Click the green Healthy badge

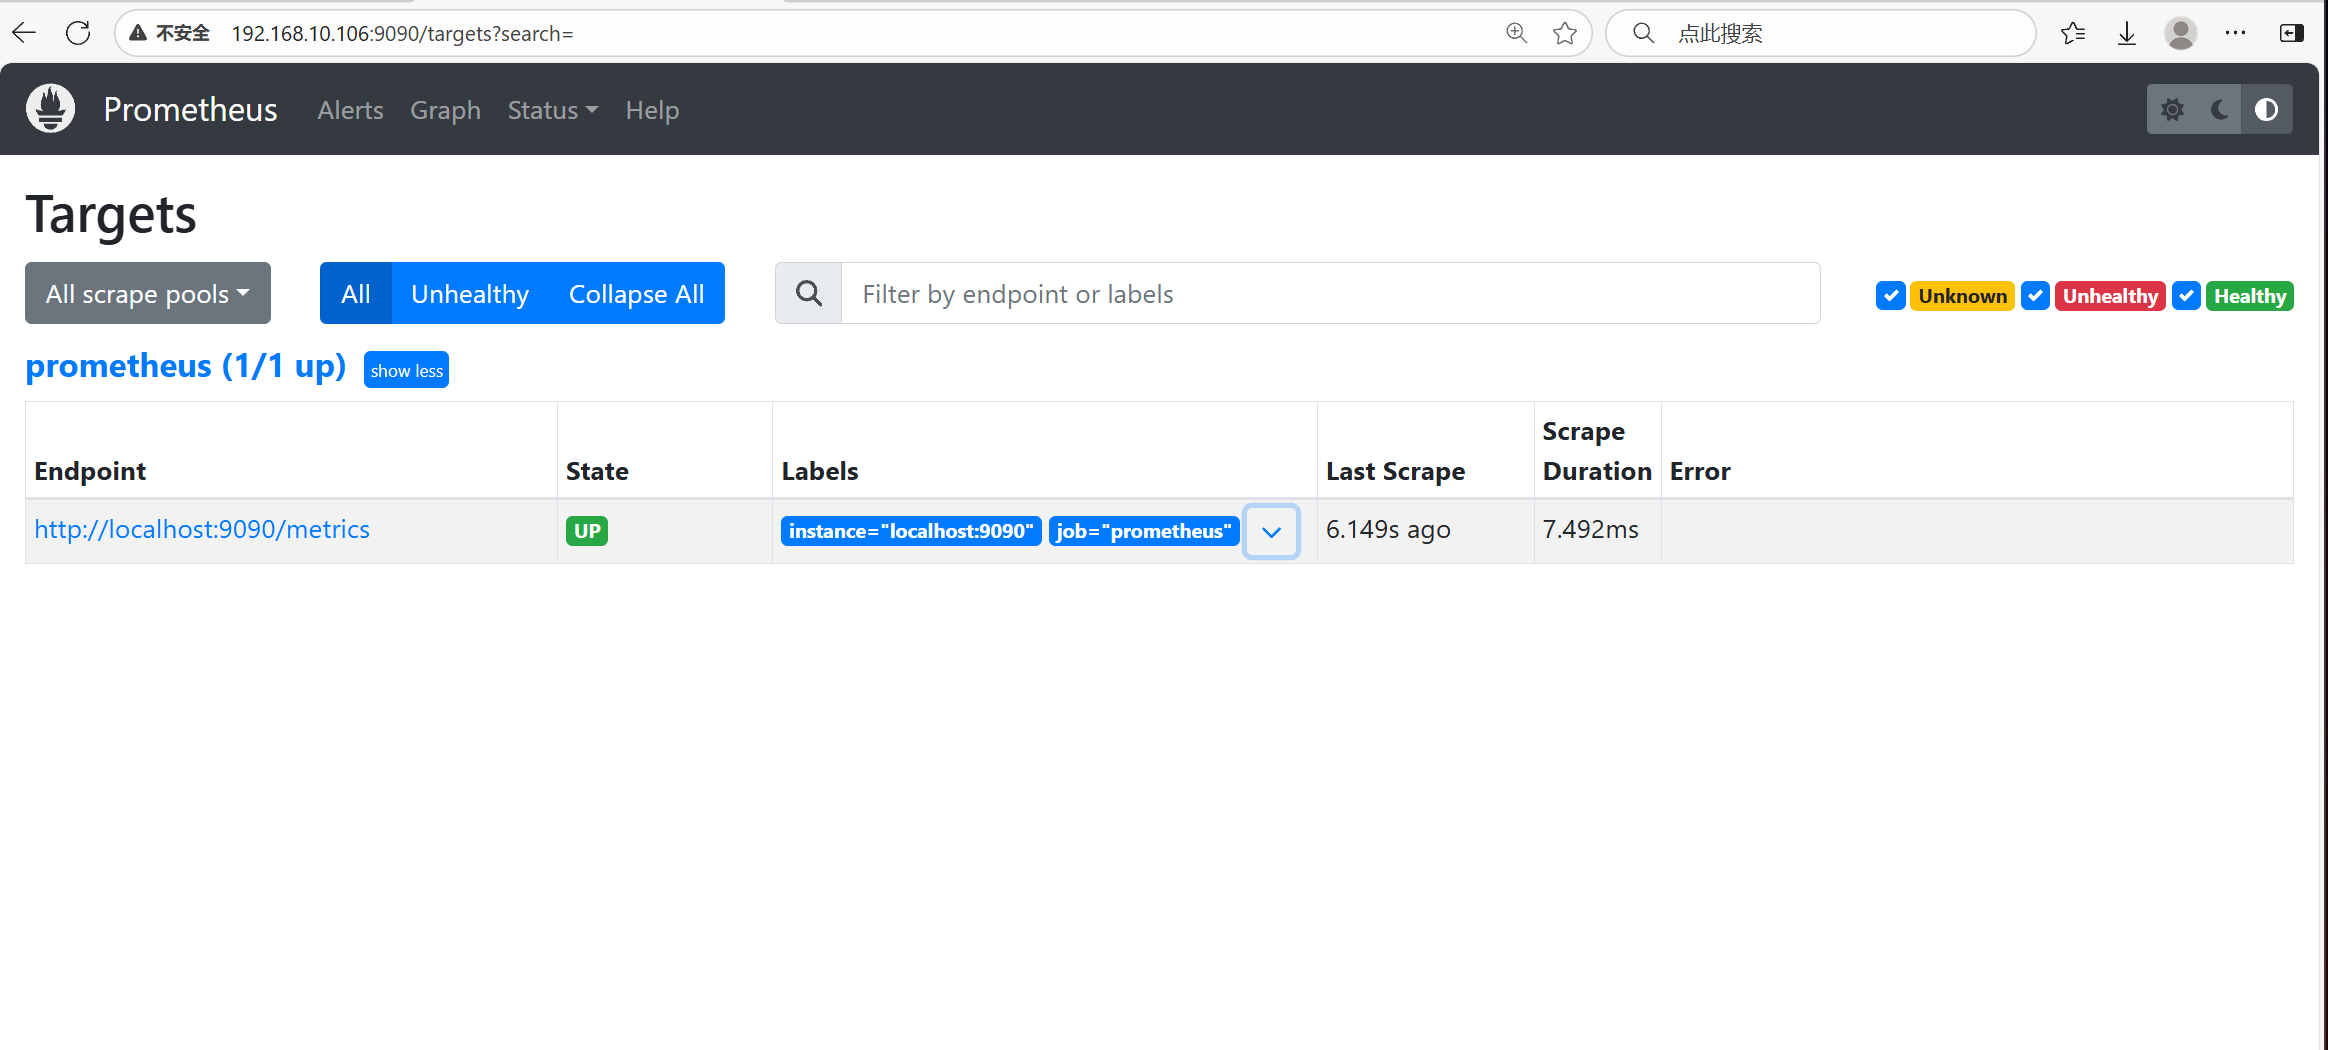tap(2250, 296)
